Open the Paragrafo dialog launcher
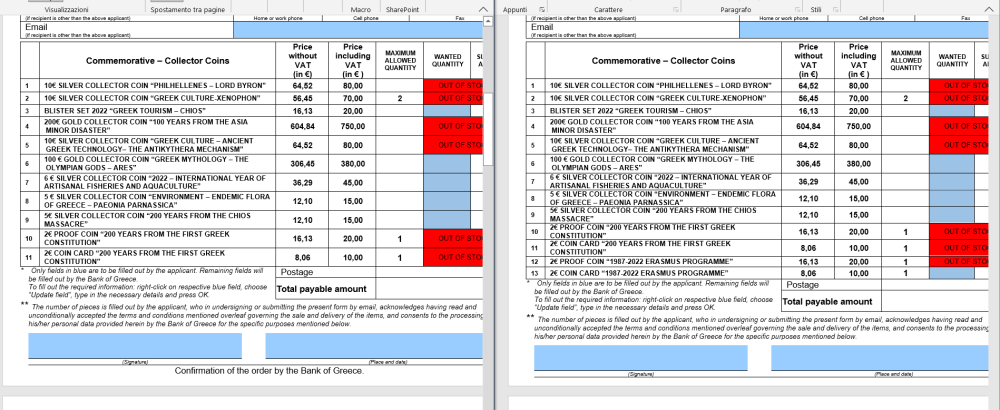This screenshot has height=410, width=1000. [794, 8]
